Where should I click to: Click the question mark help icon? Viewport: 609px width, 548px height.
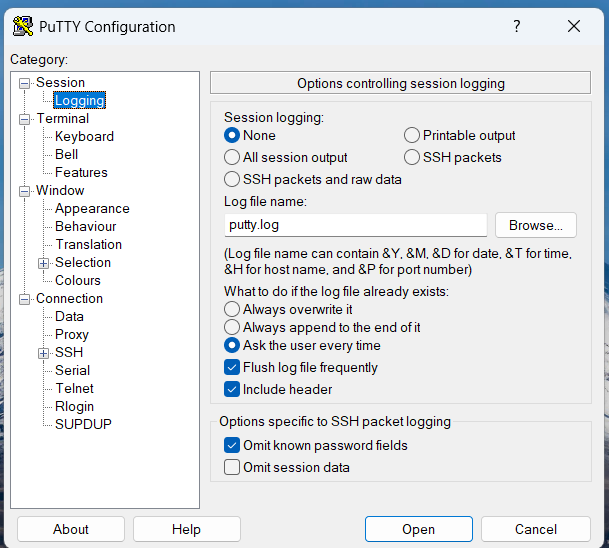(516, 26)
